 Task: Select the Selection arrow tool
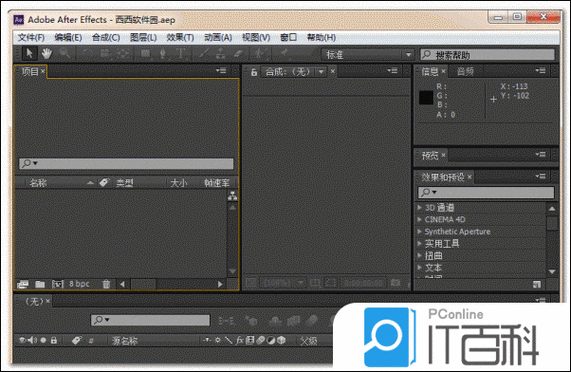pos(29,54)
